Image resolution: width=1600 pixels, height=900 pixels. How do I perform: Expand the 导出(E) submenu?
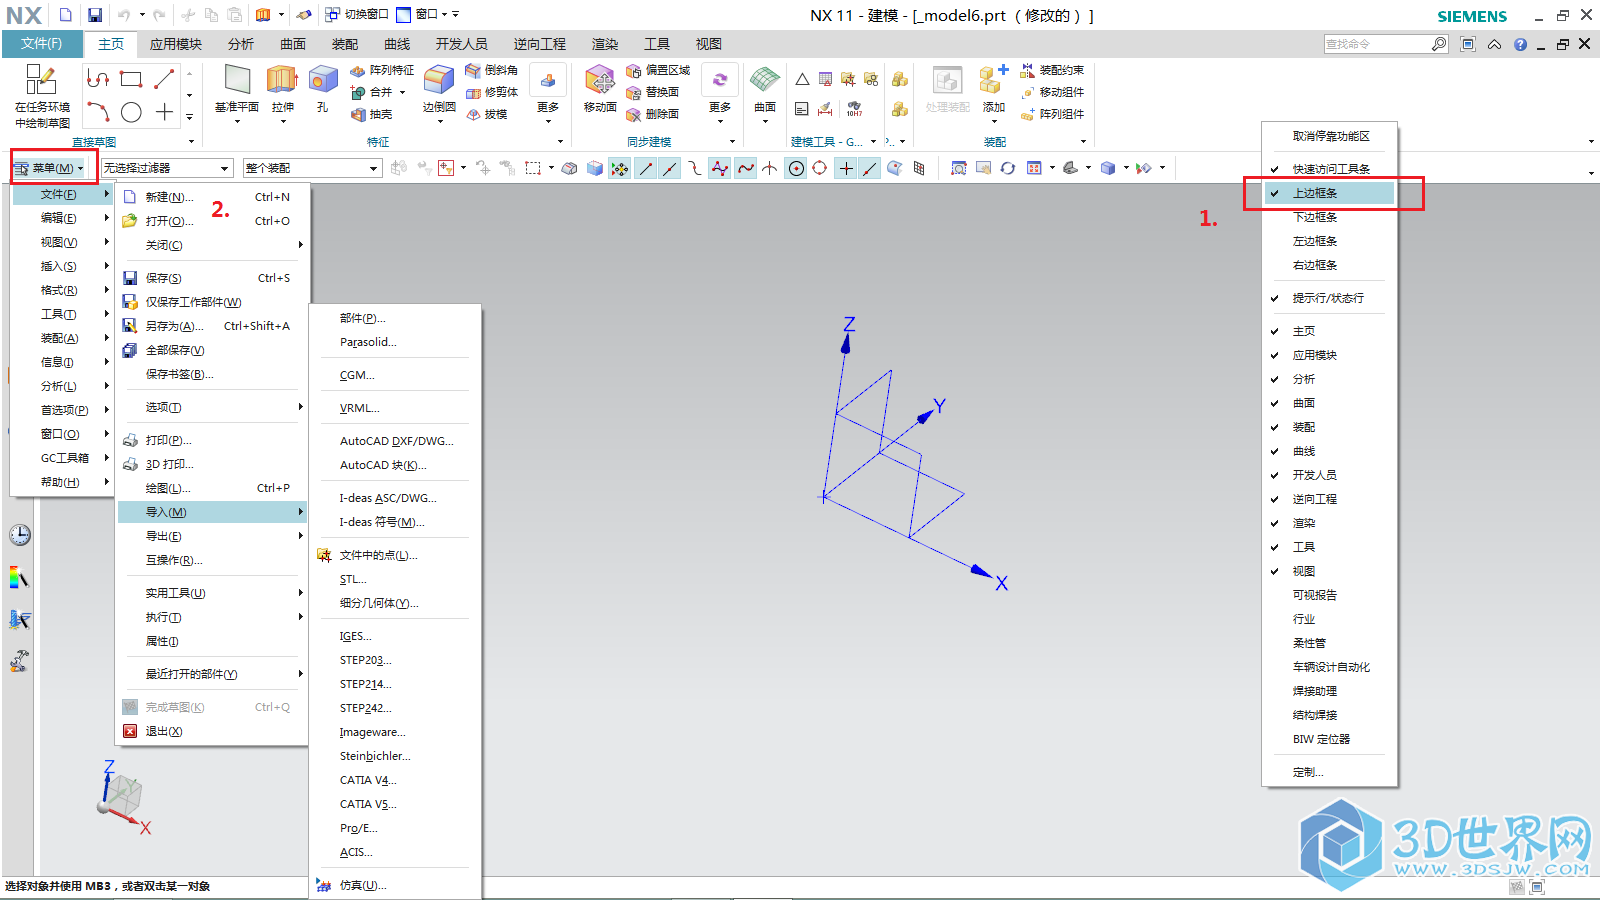coord(212,536)
